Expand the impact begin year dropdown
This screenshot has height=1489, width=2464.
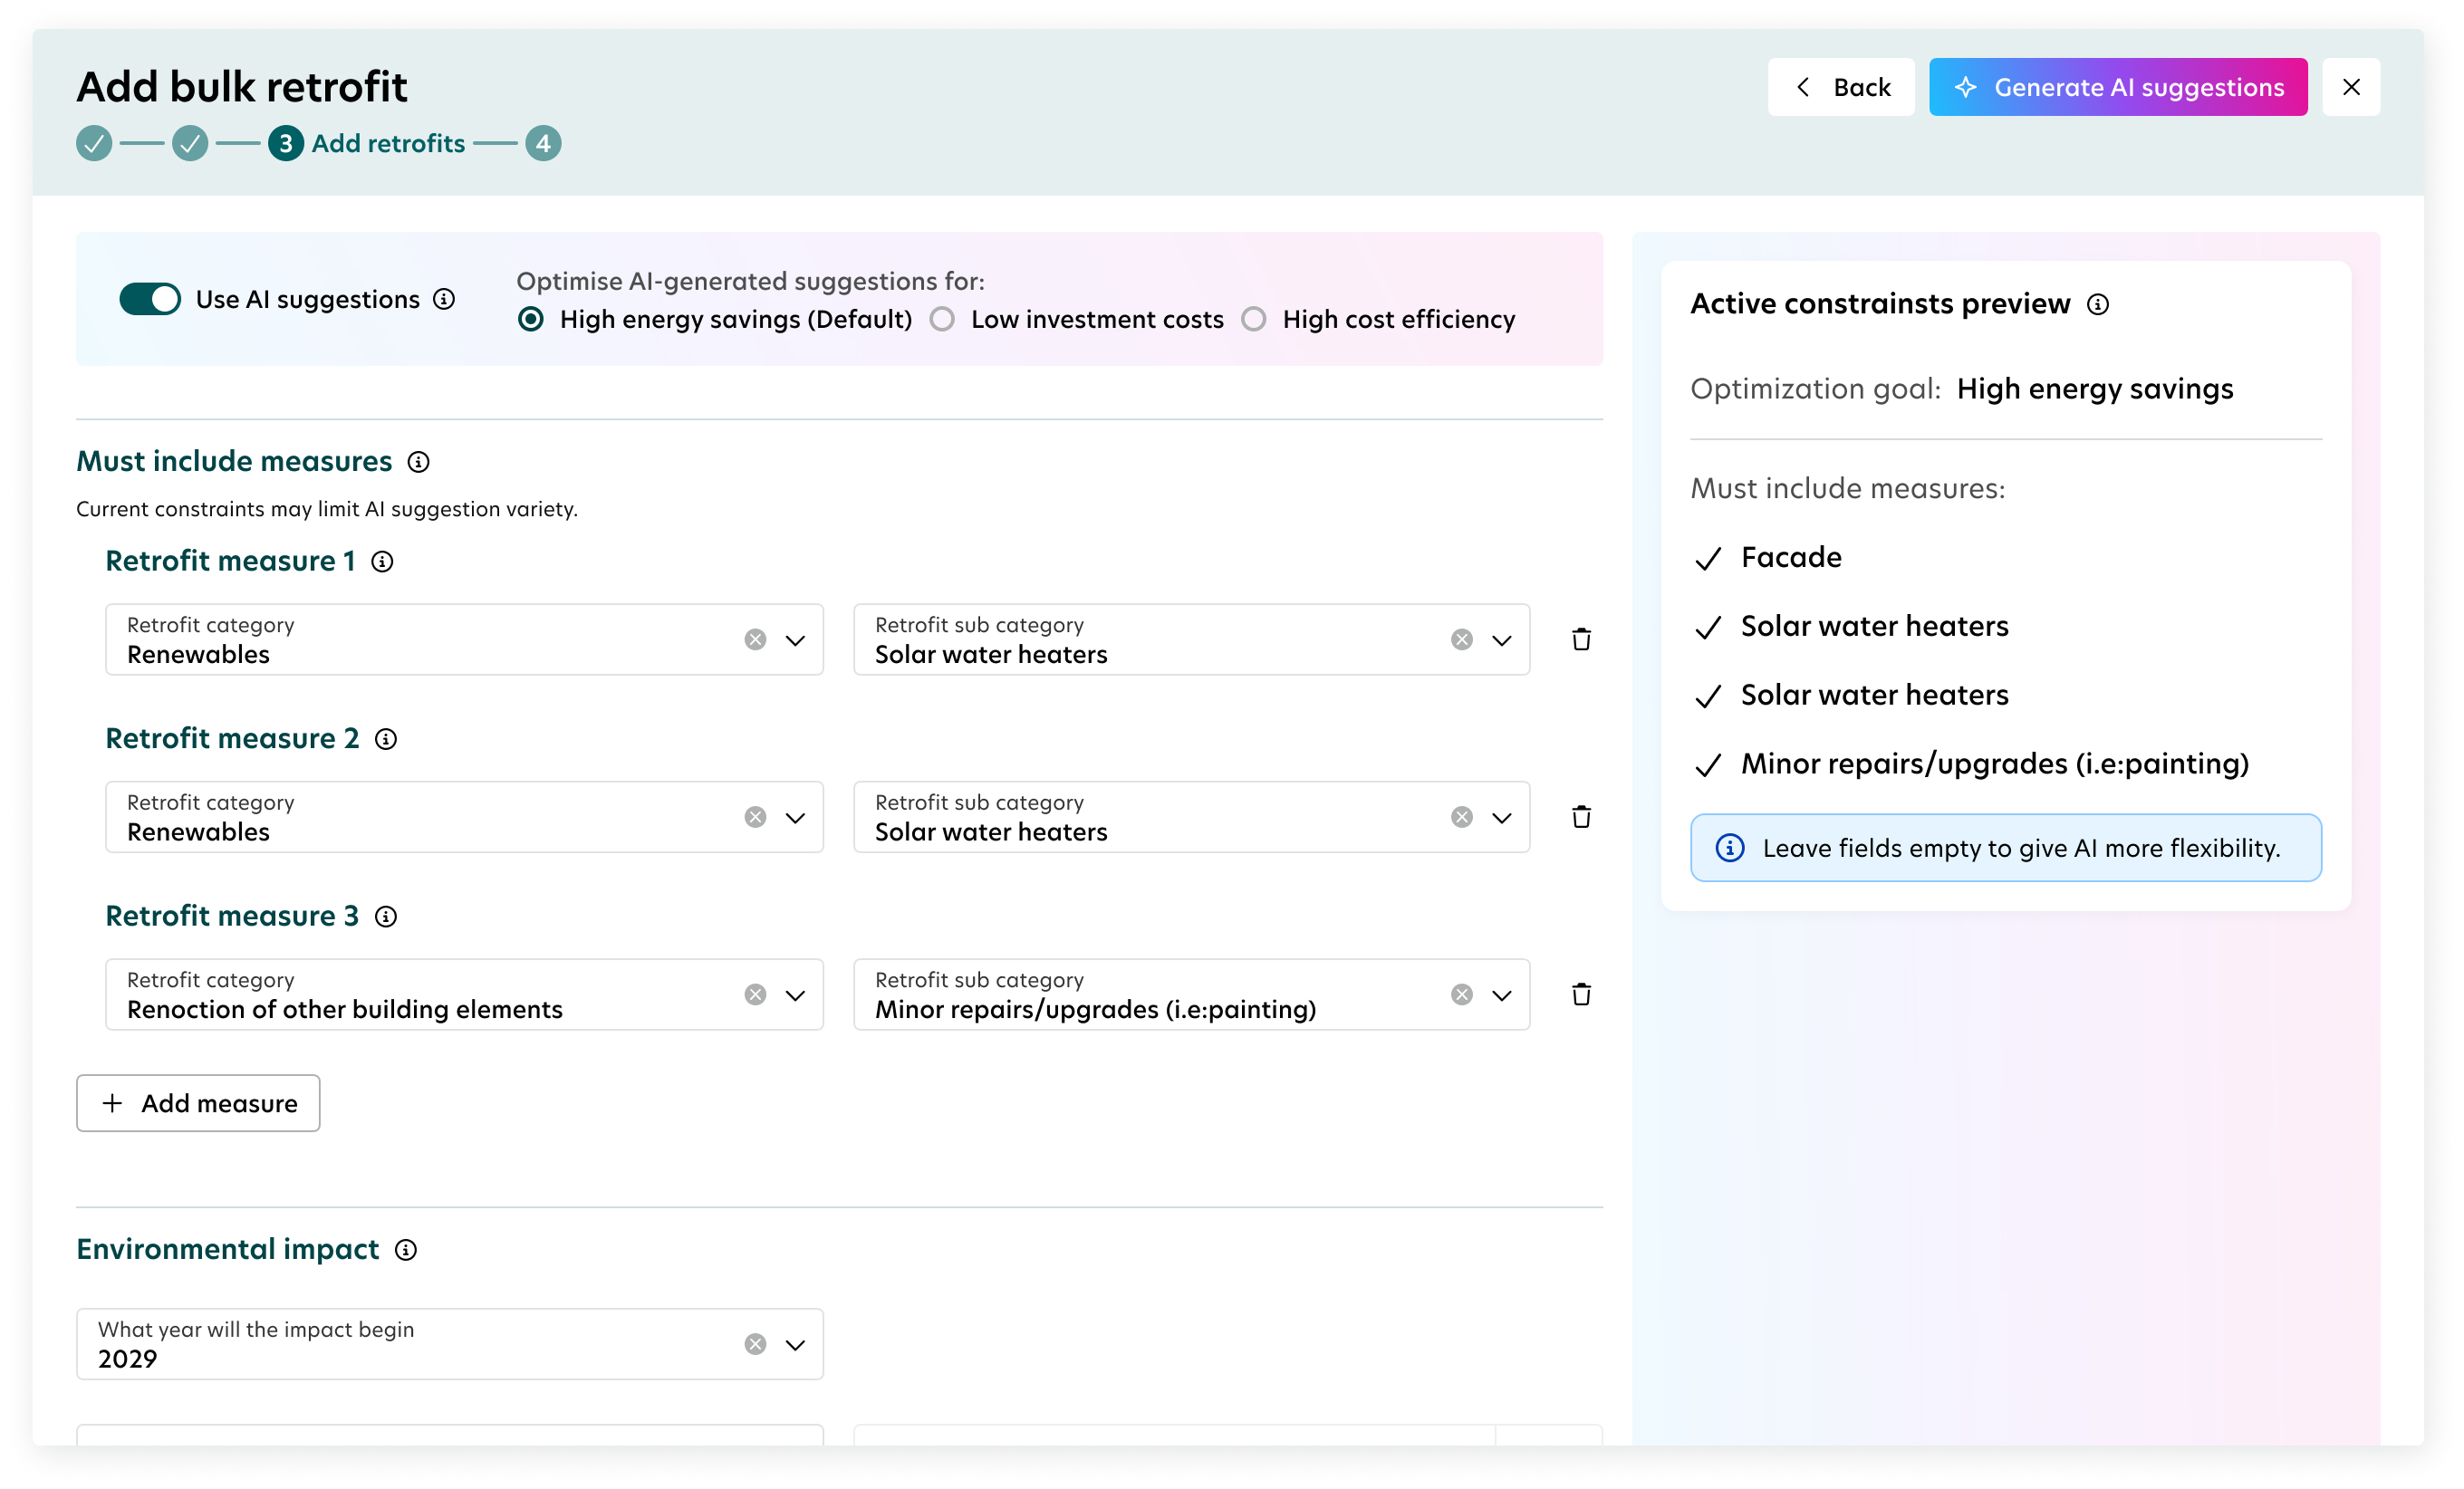click(795, 1344)
